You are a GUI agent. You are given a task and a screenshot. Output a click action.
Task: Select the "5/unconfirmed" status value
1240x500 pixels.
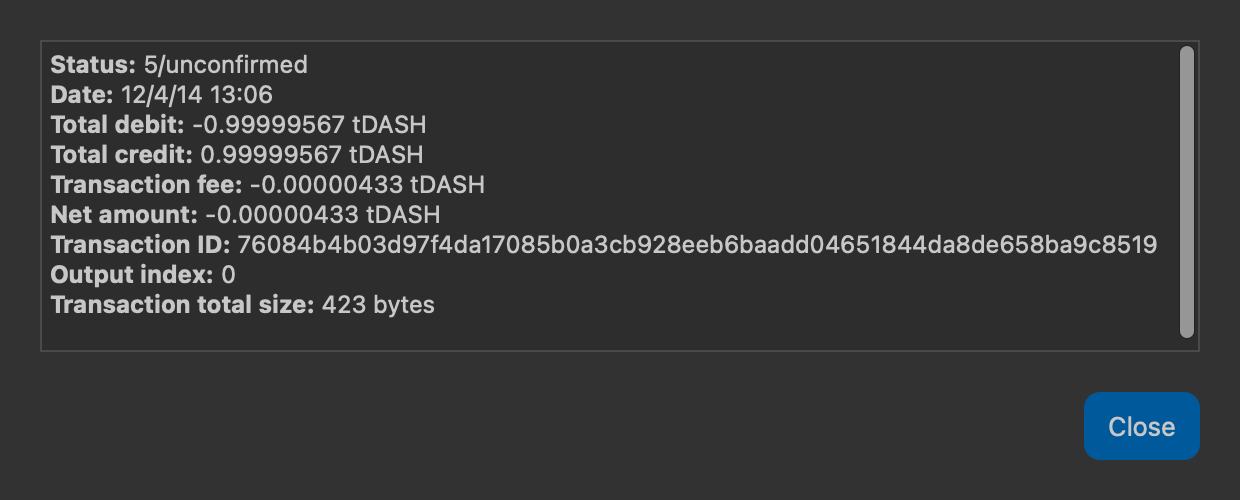pos(226,65)
